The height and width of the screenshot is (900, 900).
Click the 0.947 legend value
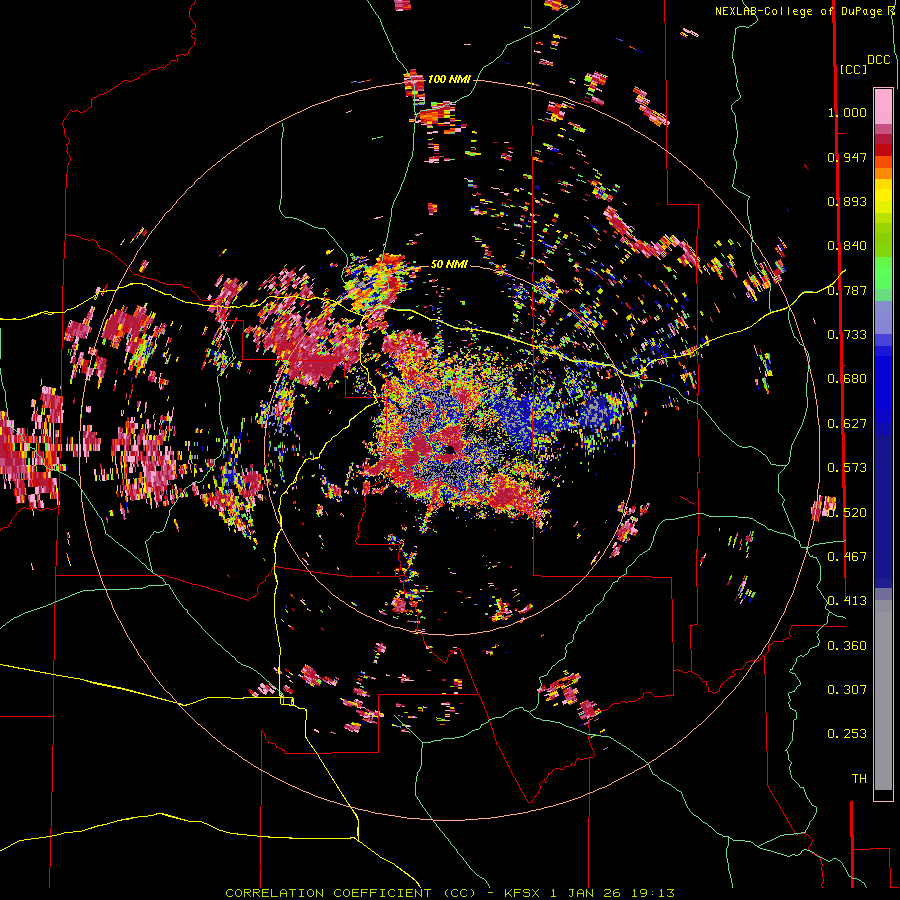pyautogui.click(x=847, y=157)
